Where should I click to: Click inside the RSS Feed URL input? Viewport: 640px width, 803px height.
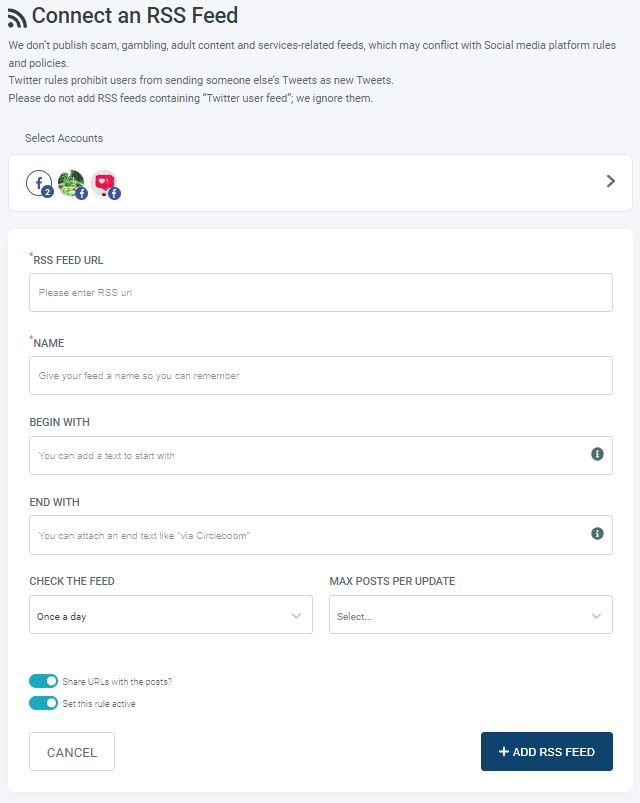click(x=320, y=292)
